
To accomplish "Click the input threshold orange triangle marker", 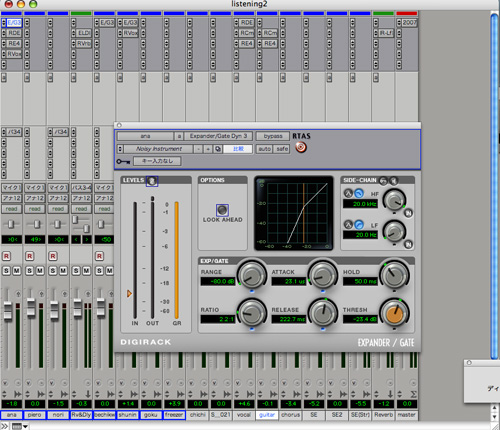I will click(x=129, y=294).
